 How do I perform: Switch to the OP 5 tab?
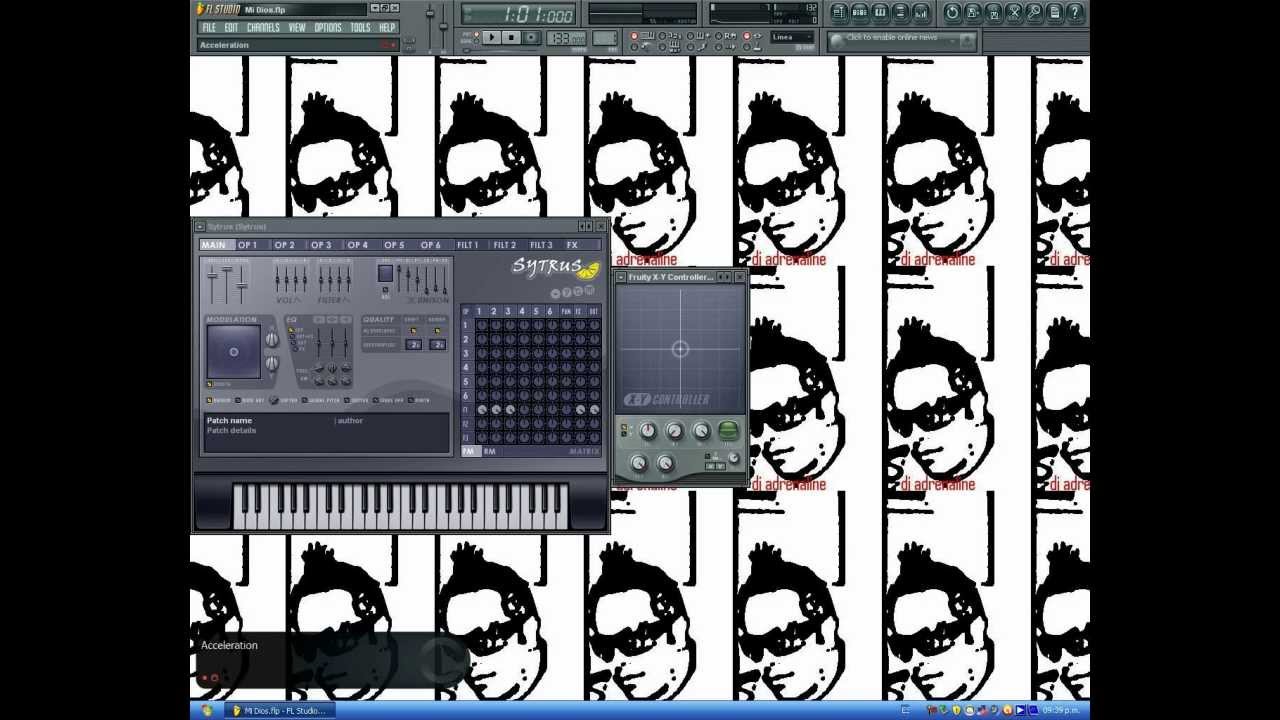coord(394,245)
